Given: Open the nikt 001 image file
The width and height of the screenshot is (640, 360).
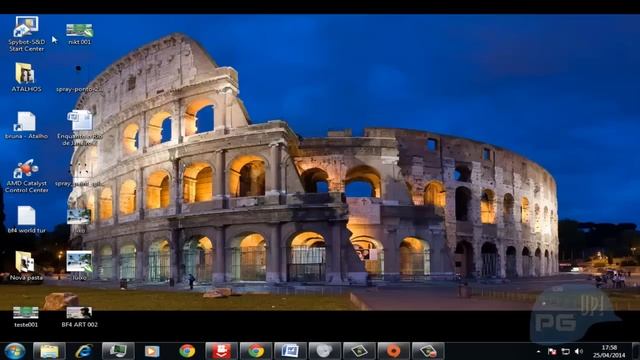Looking at the screenshot, I should pos(80,34).
